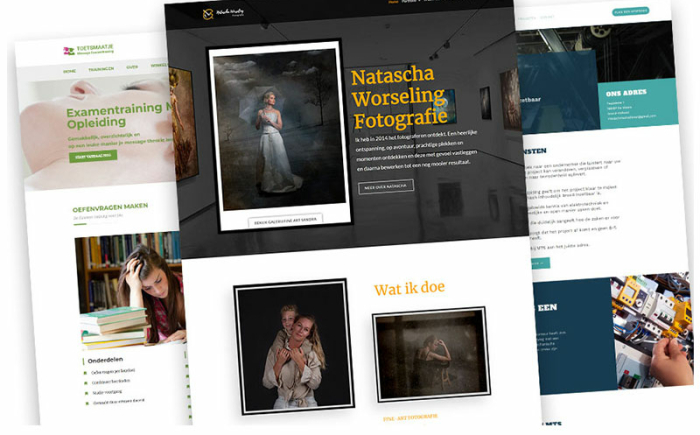Click the 'Onderdelen' list heading
This screenshot has width=700, height=435.
point(105,360)
